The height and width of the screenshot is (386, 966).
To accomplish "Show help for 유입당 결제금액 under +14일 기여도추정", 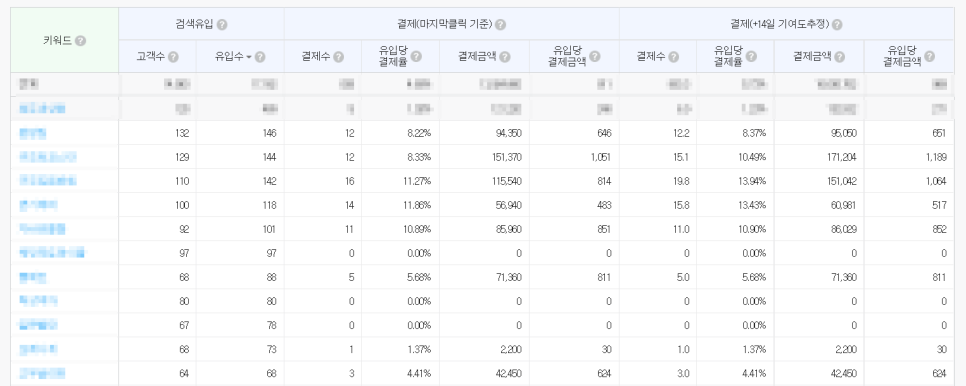I will 929,56.
